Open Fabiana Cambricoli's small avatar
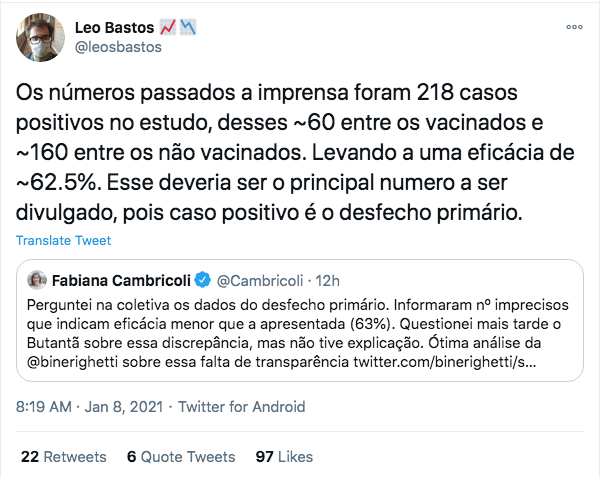 tap(37, 280)
